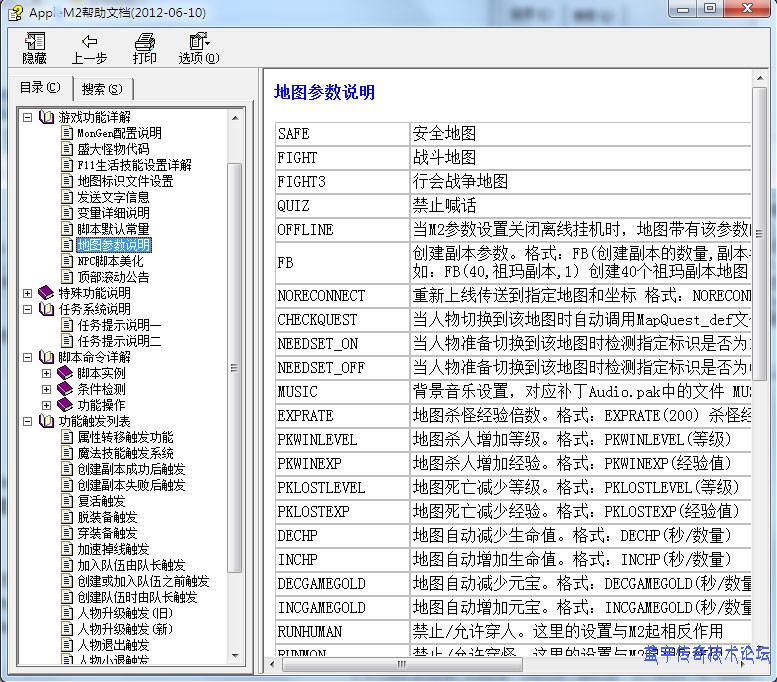The height and width of the screenshot is (682, 777).
Task: Select the 任务提示说明二 topic
Action: pos(119,341)
